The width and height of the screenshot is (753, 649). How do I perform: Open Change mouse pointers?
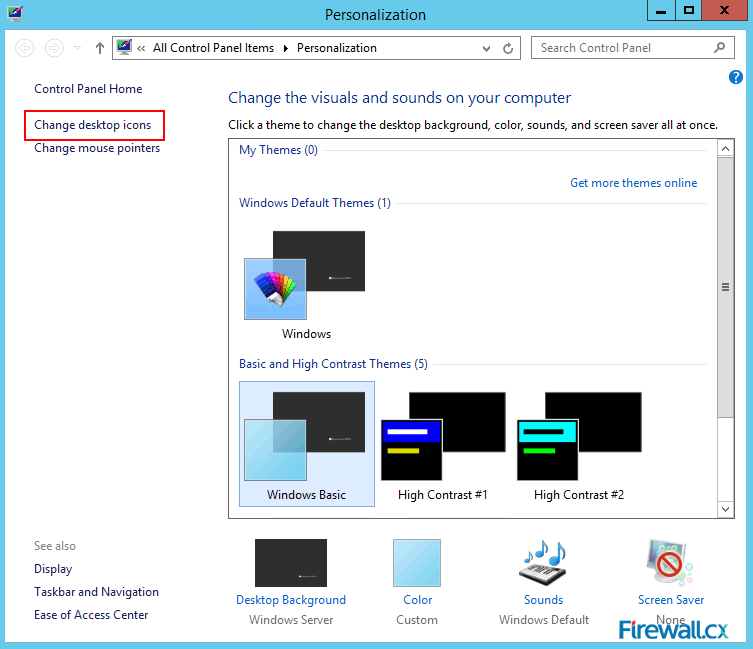tap(97, 148)
